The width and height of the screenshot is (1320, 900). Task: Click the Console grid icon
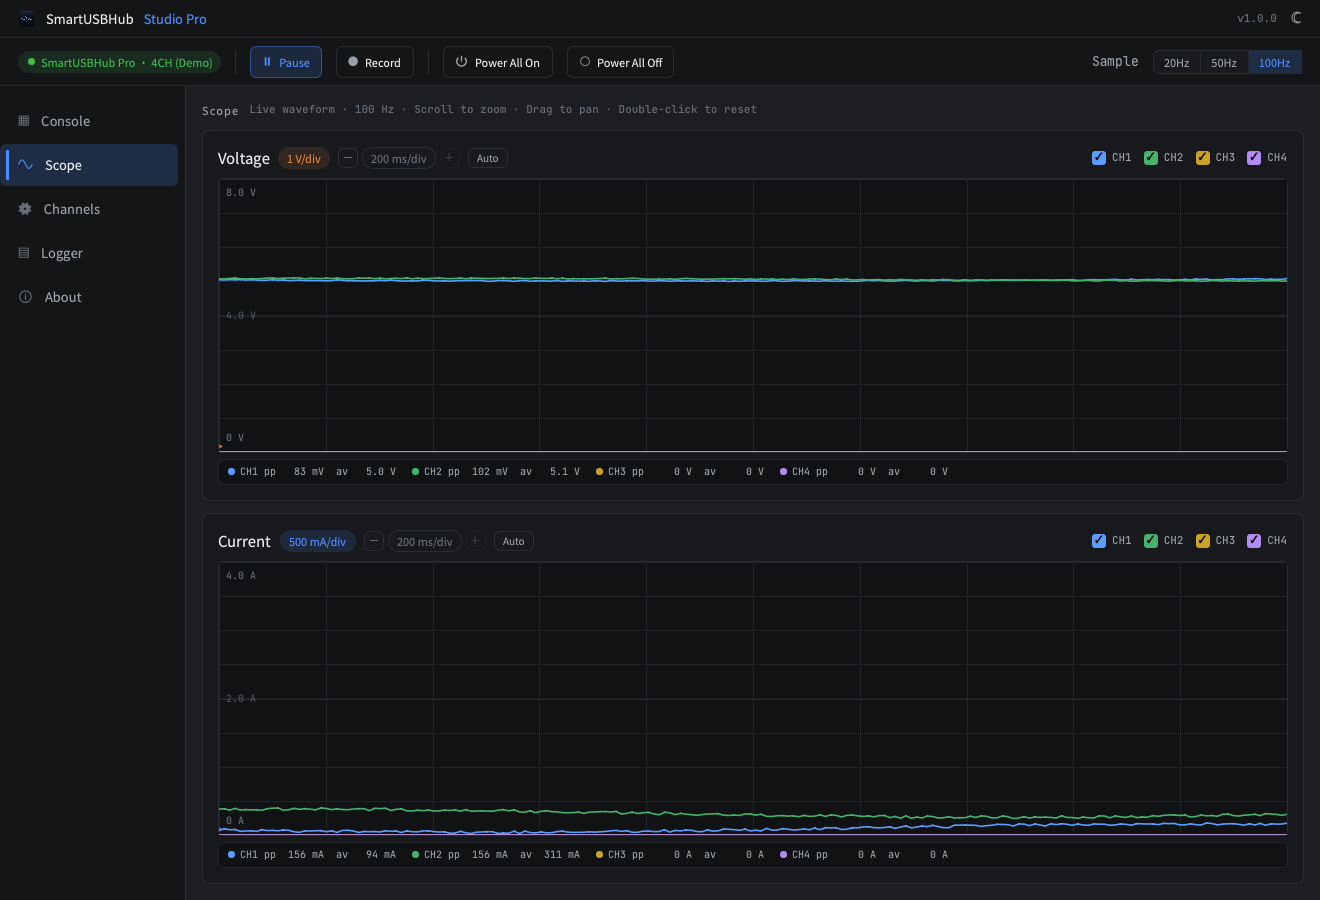coord(24,121)
